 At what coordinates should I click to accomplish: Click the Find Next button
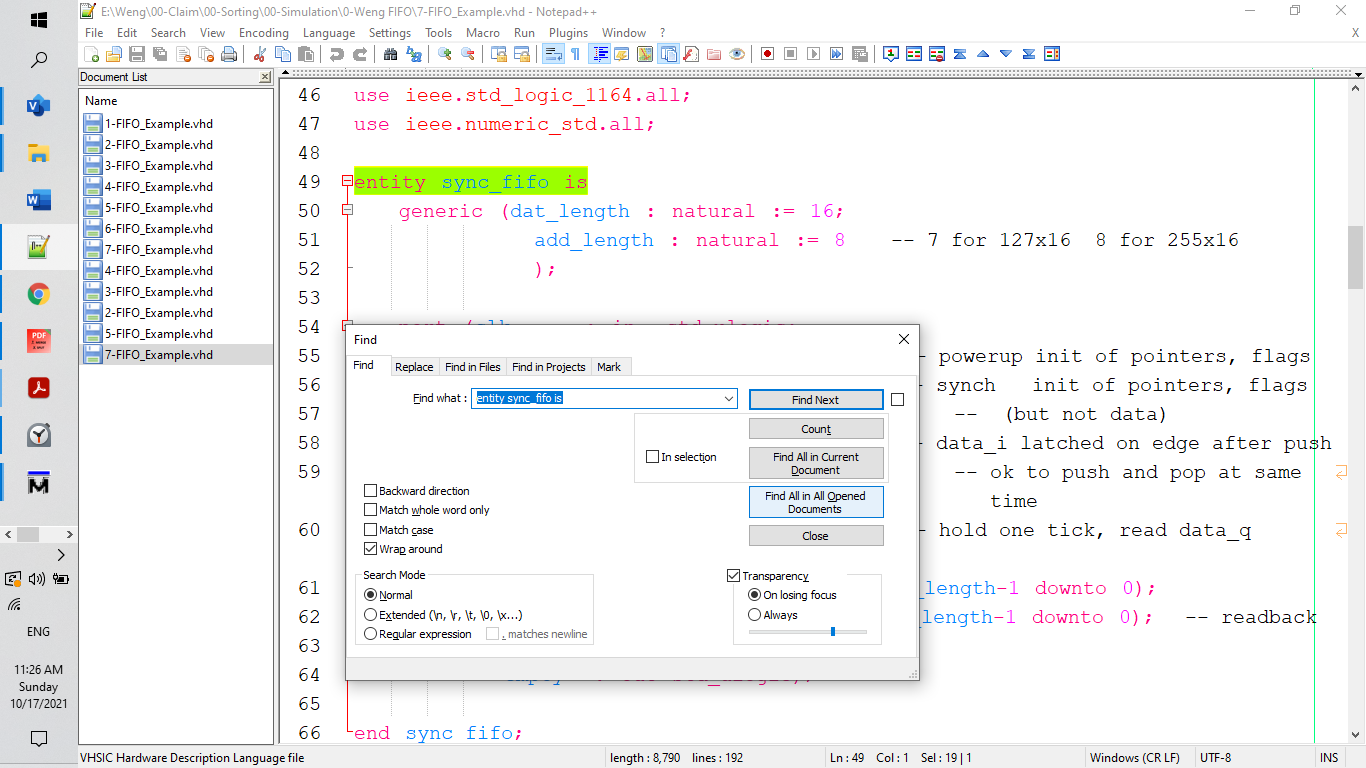coord(816,400)
